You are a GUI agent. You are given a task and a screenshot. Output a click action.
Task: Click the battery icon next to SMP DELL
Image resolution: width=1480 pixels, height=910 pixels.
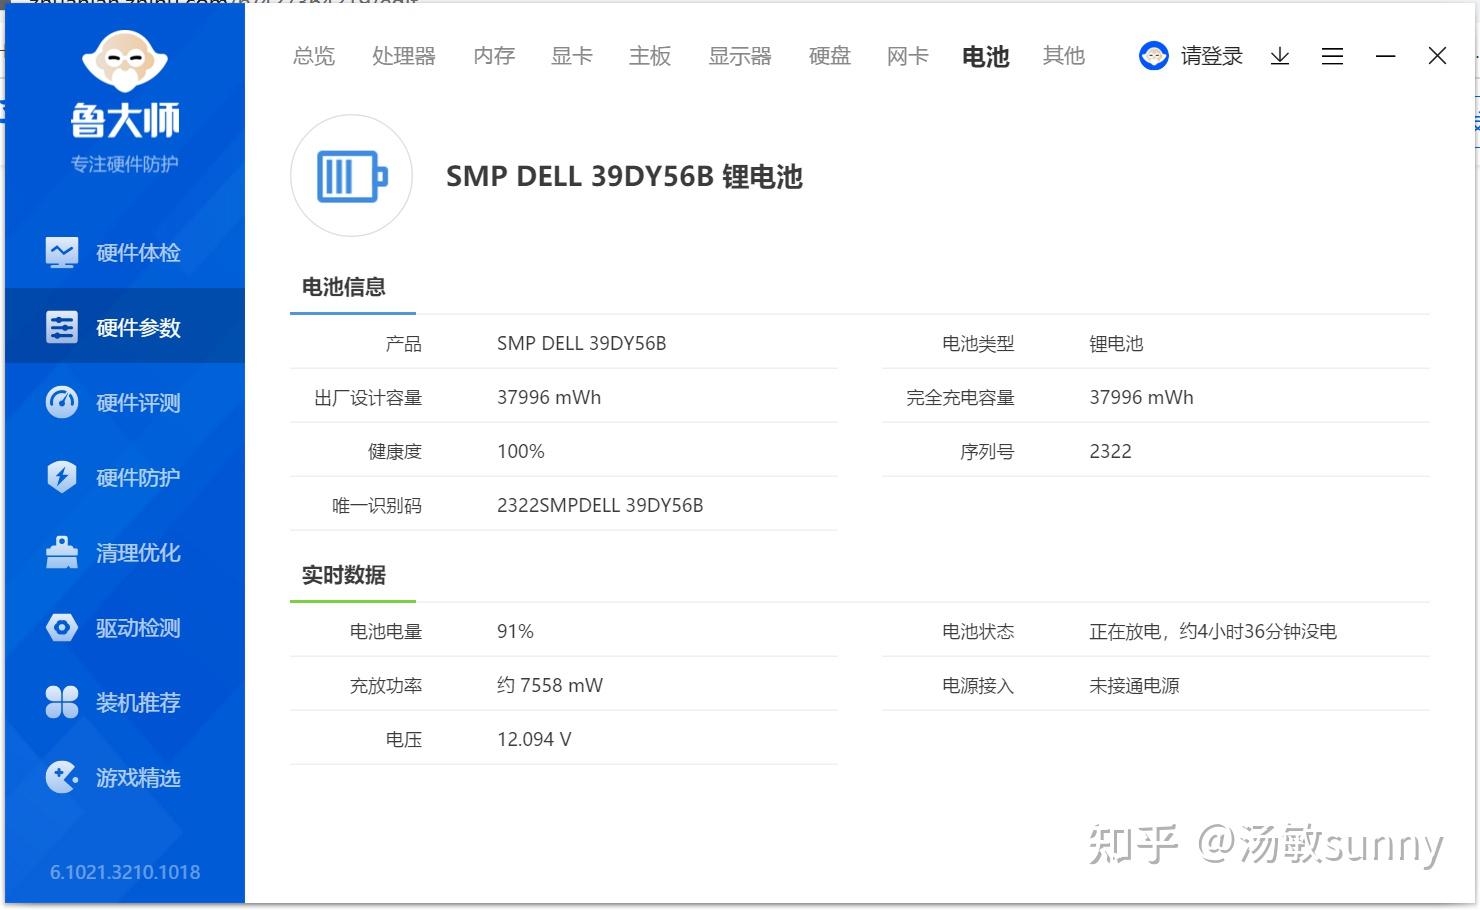click(351, 176)
